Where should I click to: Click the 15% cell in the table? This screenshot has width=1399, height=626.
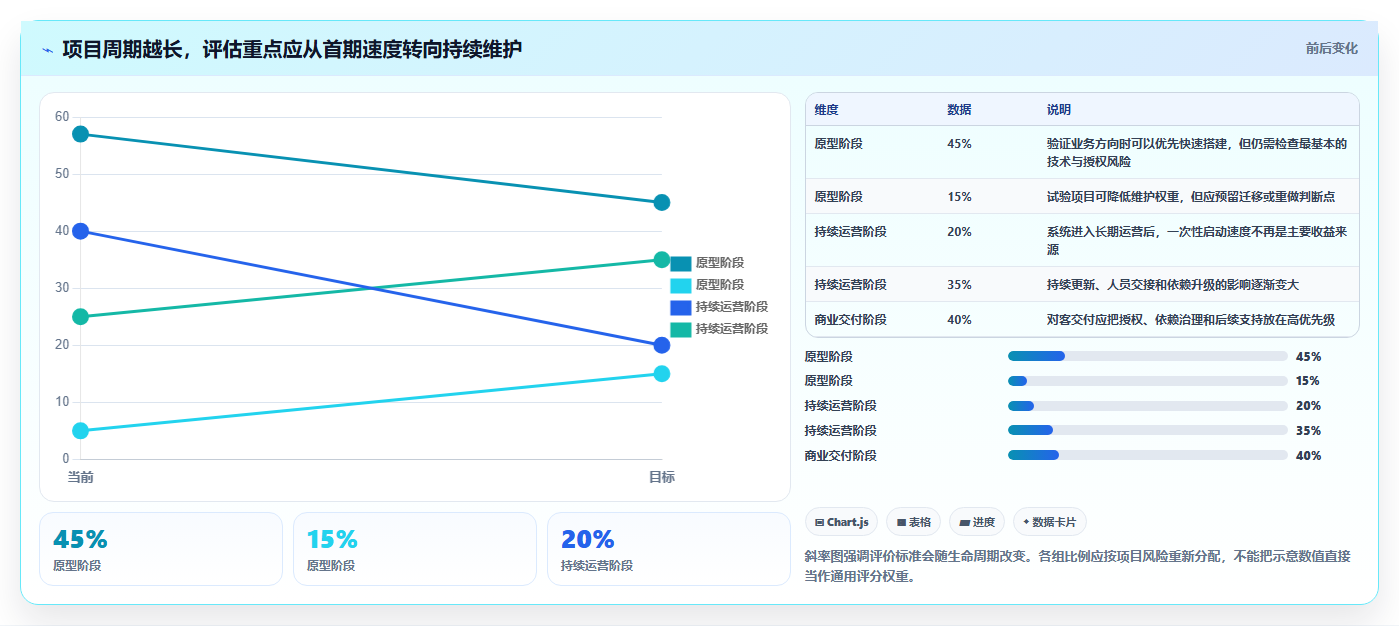959,197
